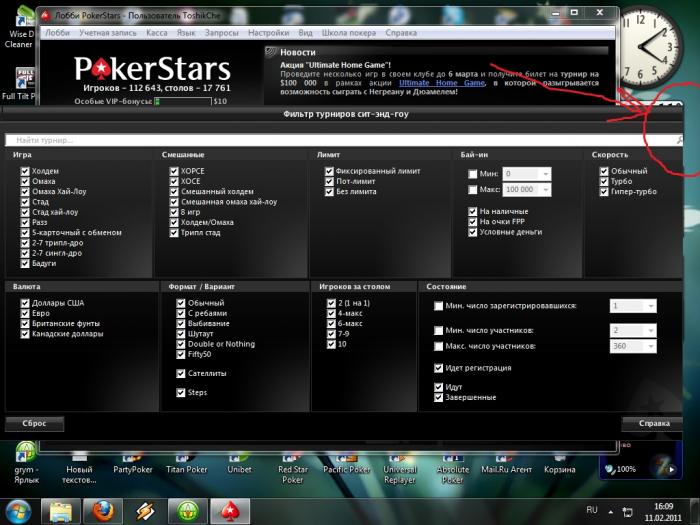
Task: Open the Лобби menu
Action: 58,33
